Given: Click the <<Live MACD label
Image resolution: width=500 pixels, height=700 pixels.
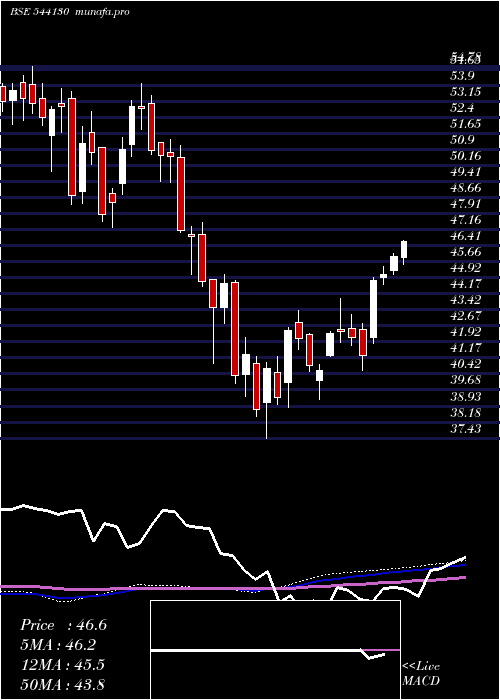Looking at the screenshot, I should (x=421, y=674).
